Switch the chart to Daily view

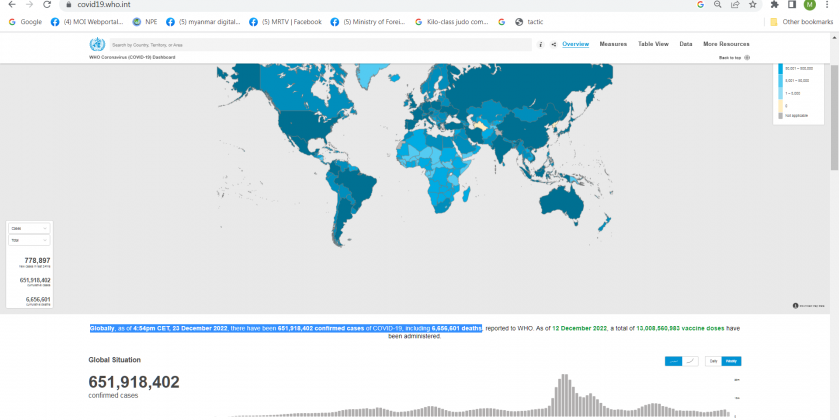713,361
